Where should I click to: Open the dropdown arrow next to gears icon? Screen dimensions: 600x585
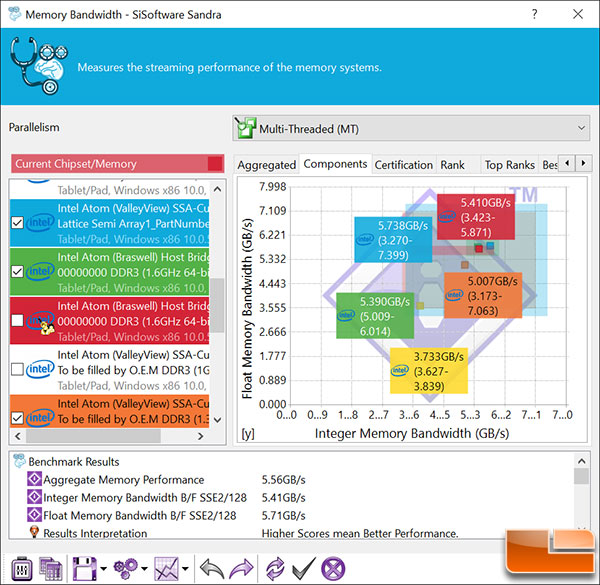click(x=144, y=569)
